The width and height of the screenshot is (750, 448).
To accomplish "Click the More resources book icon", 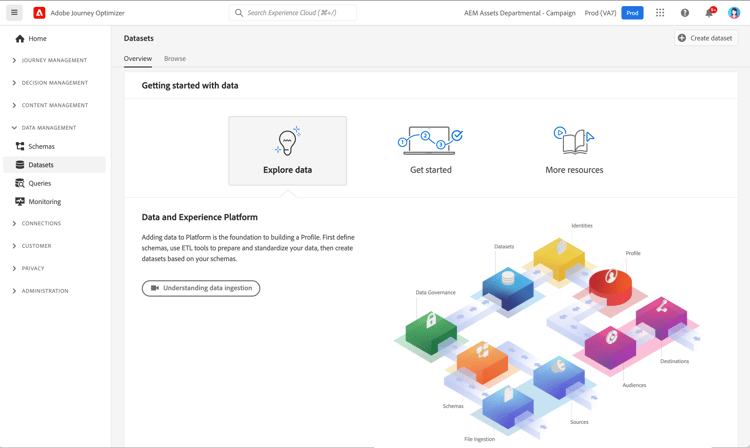I will (x=574, y=141).
